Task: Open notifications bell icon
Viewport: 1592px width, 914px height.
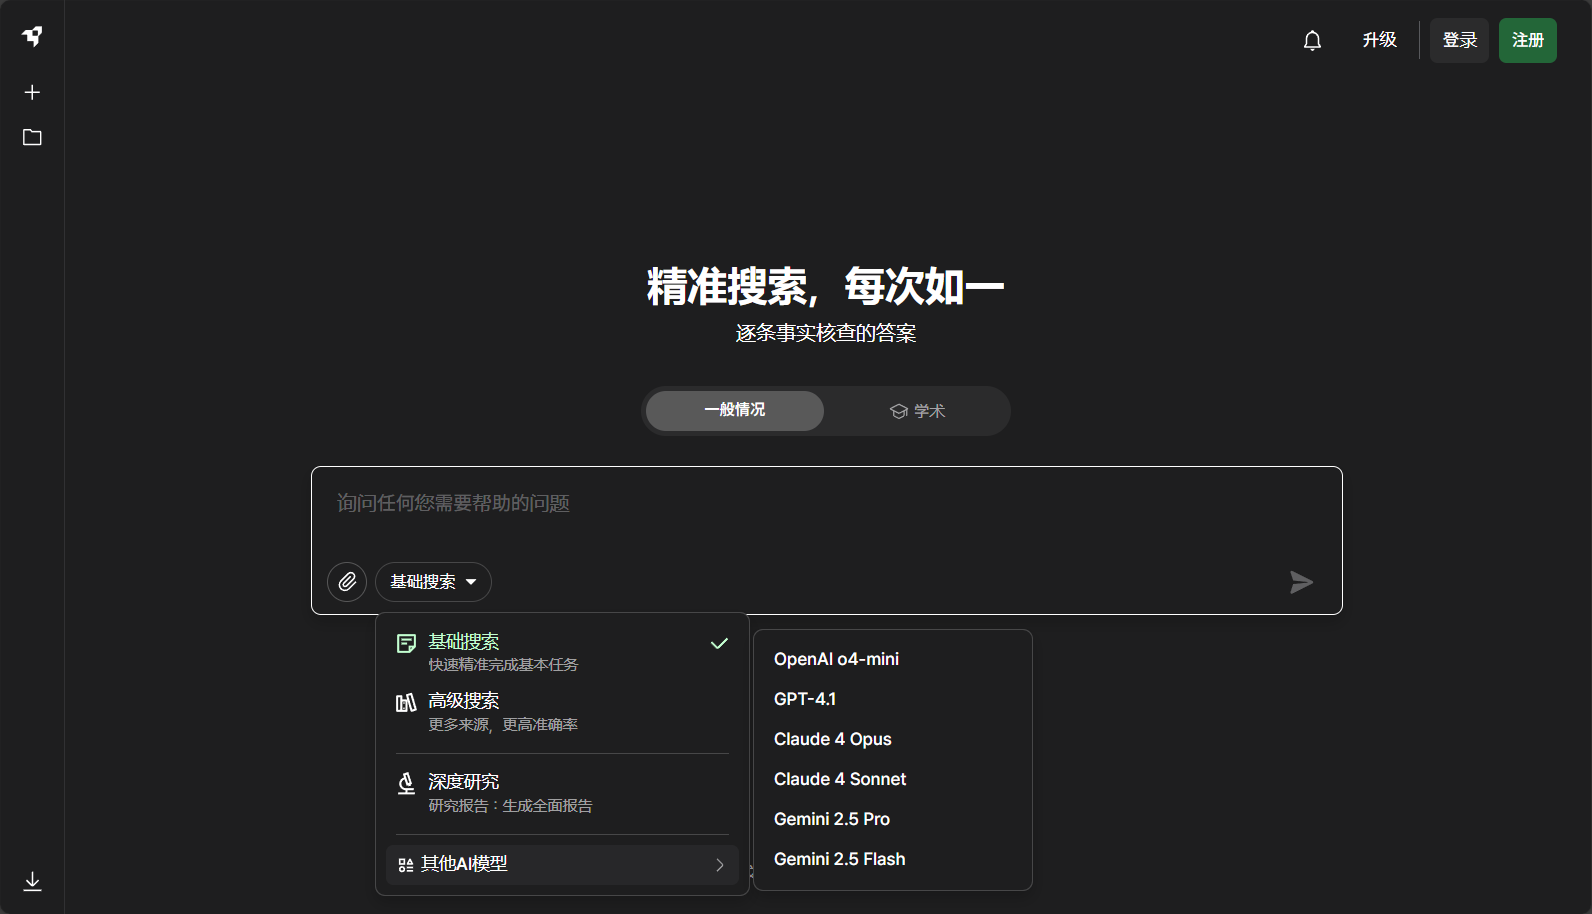Action: click(1312, 40)
